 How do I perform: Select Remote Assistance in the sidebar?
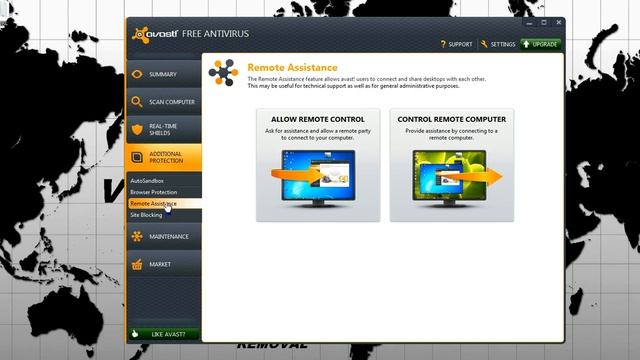coord(164,203)
